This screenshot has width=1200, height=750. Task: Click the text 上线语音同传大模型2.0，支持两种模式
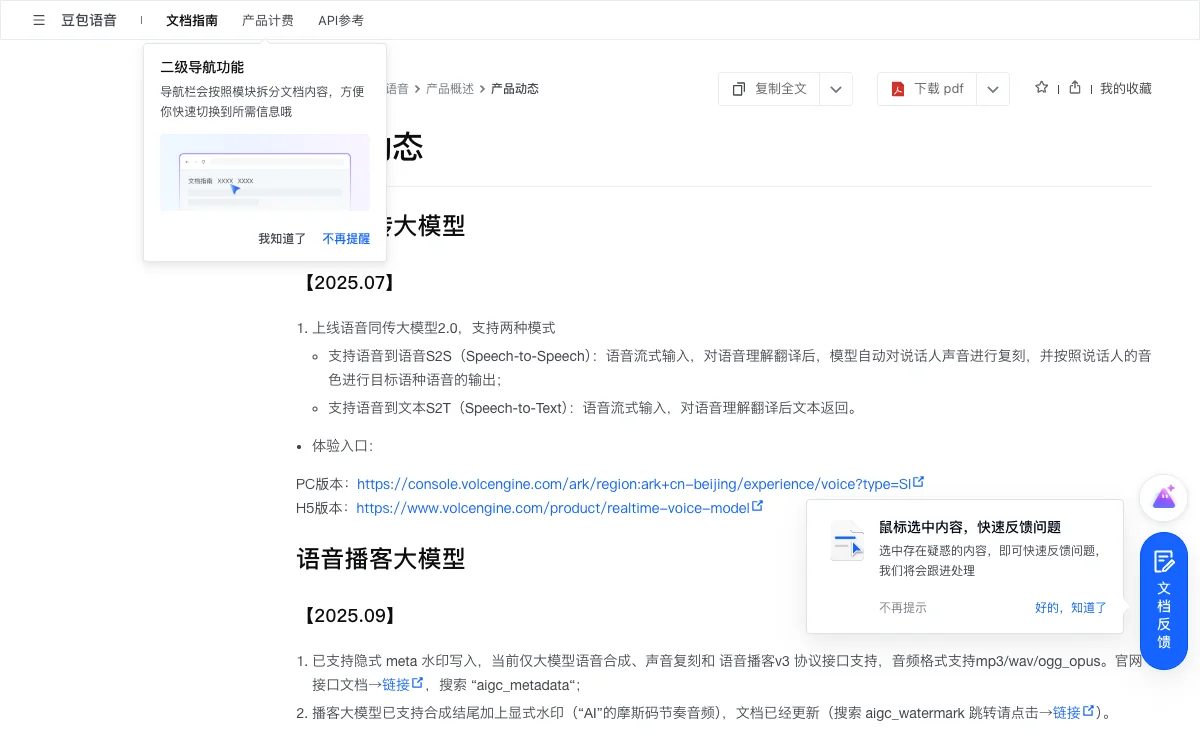click(x=434, y=328)
